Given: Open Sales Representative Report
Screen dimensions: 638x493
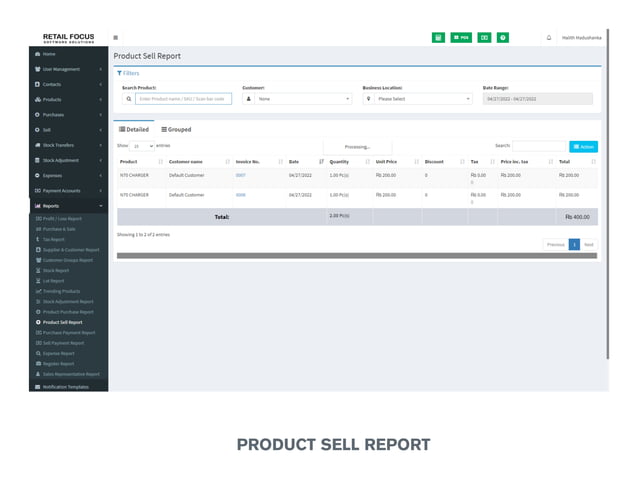Looking at the screenshot, I should (68, 374).
